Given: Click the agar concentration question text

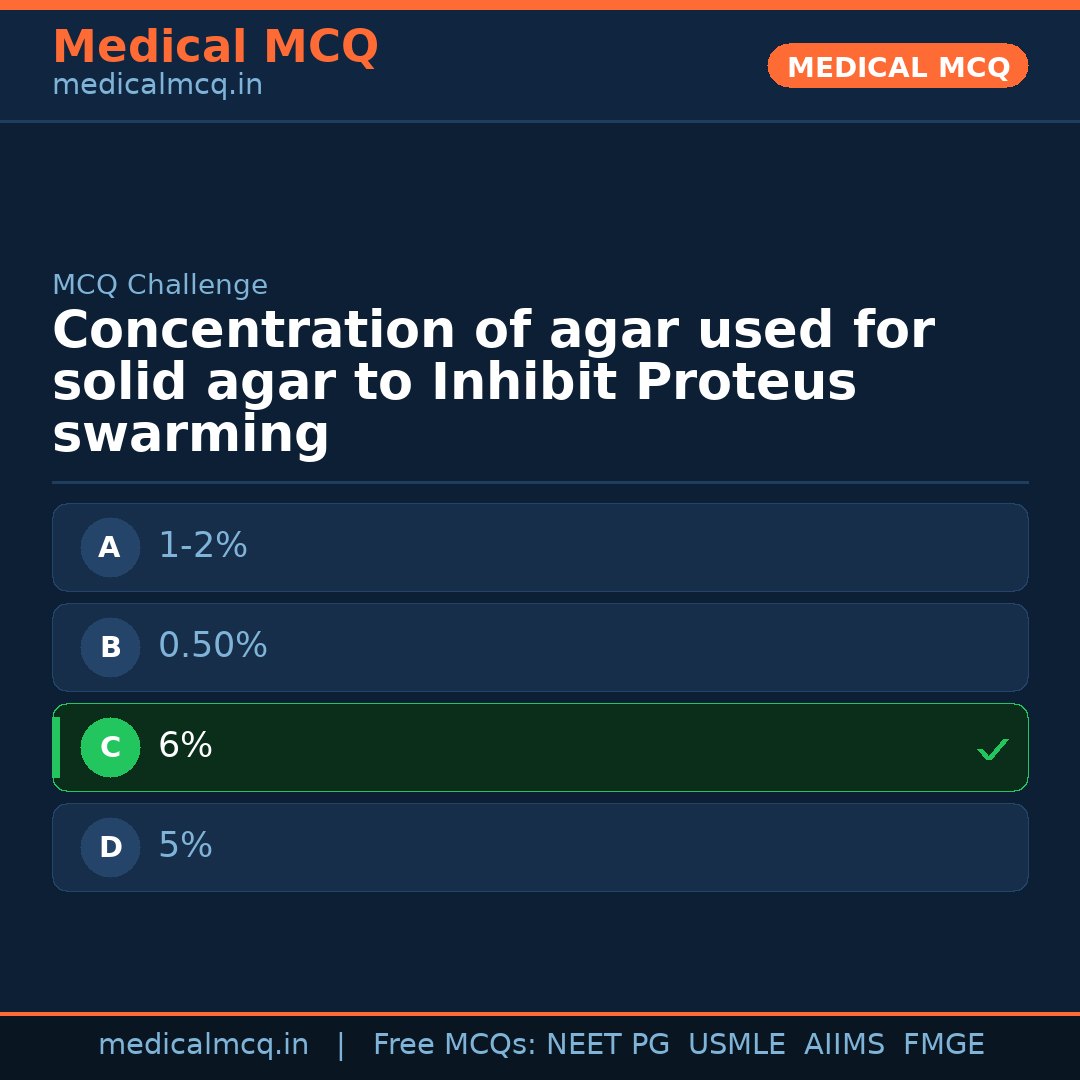Looking at the screenshot, I should pos(493,383).
